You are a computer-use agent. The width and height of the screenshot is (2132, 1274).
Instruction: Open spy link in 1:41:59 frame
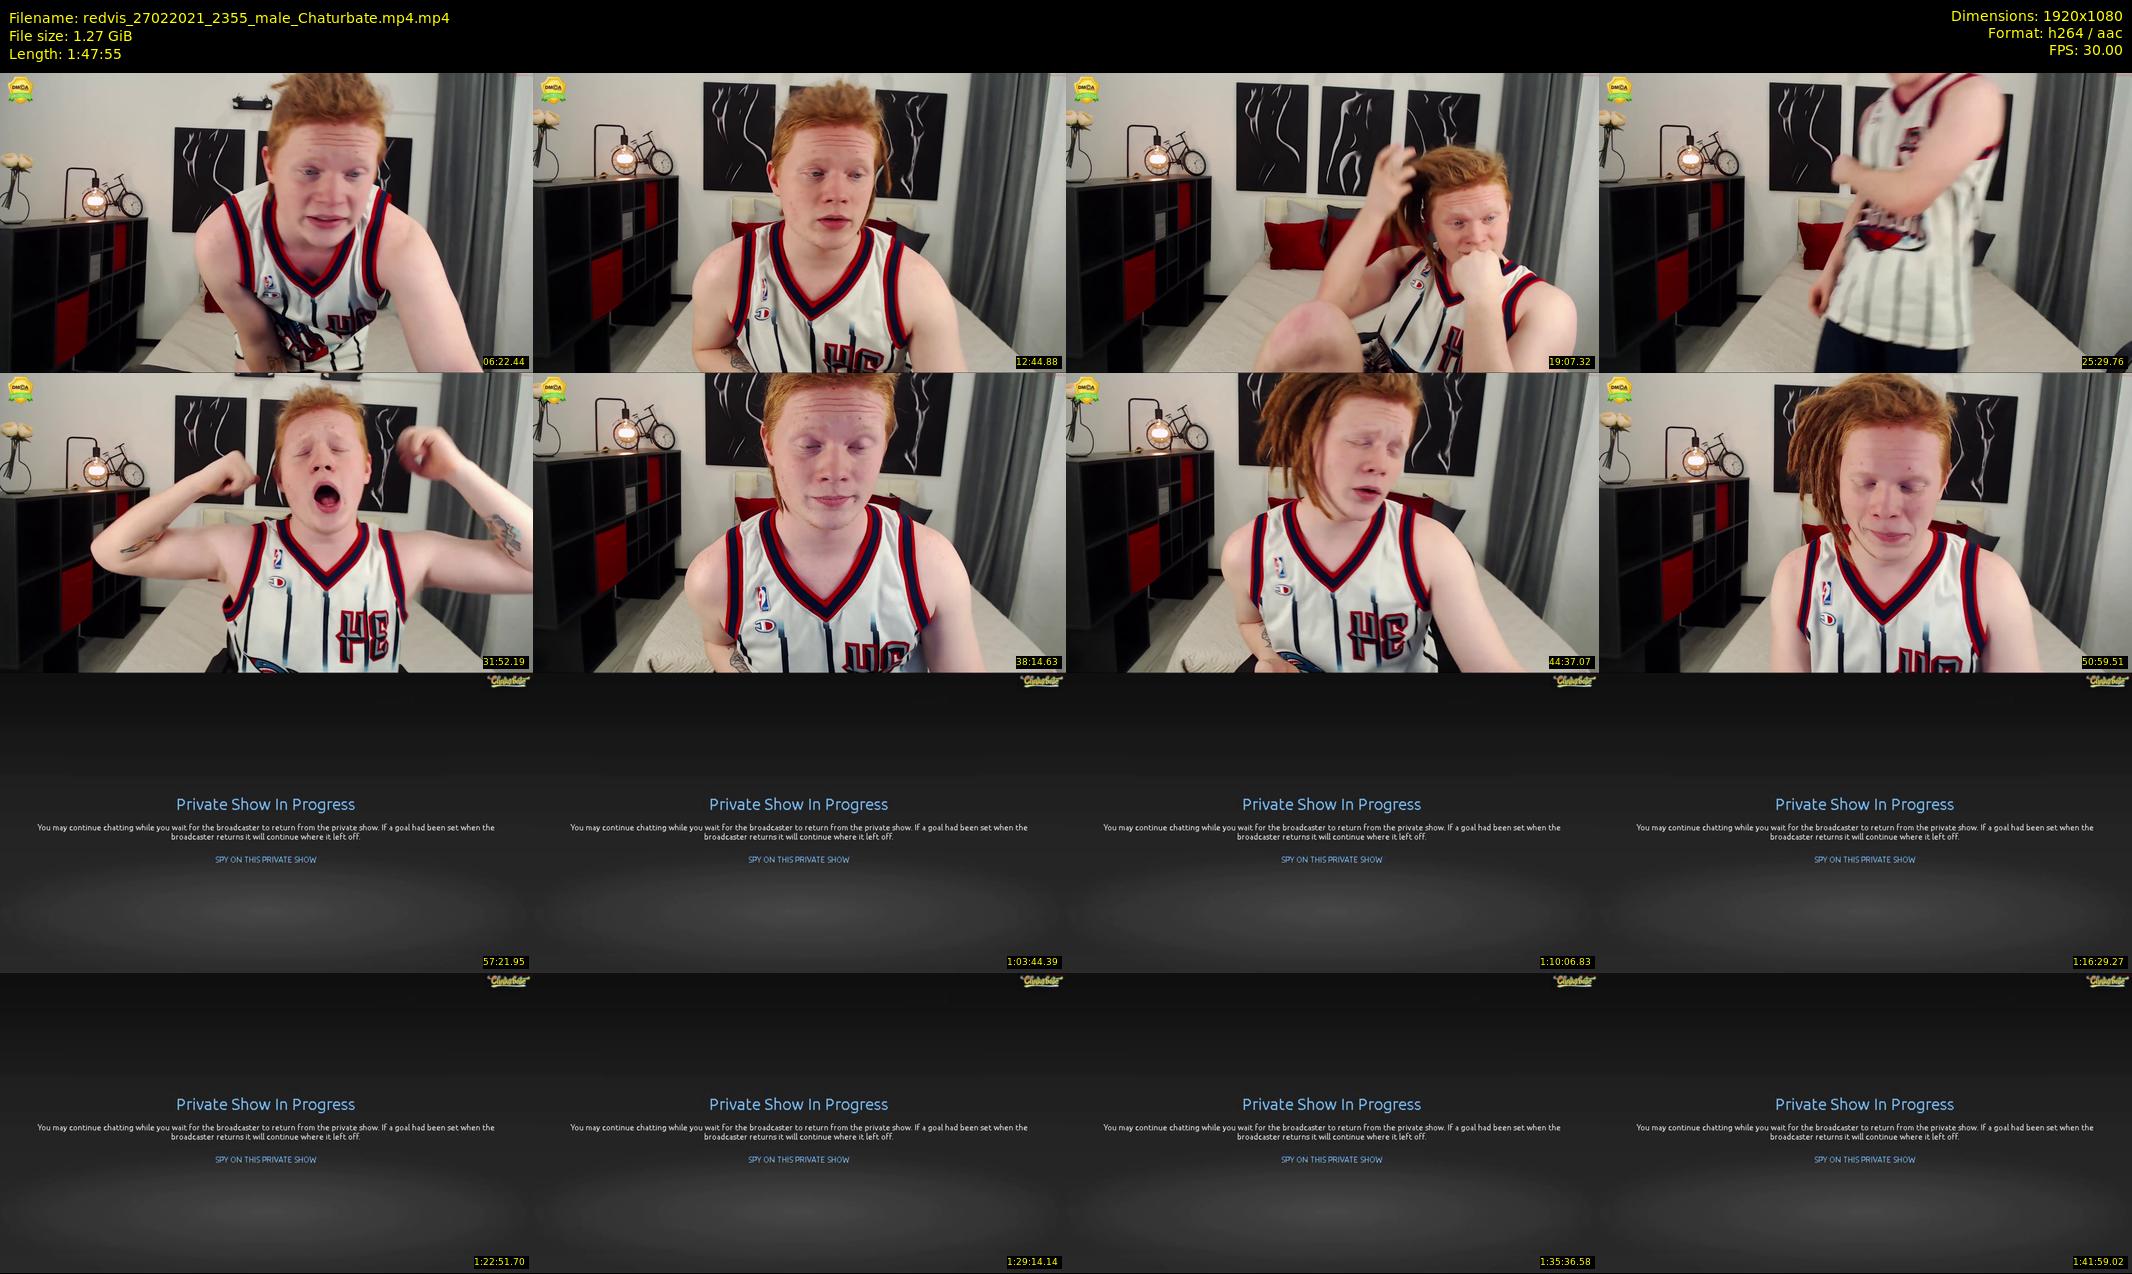pos(1865,1160)
